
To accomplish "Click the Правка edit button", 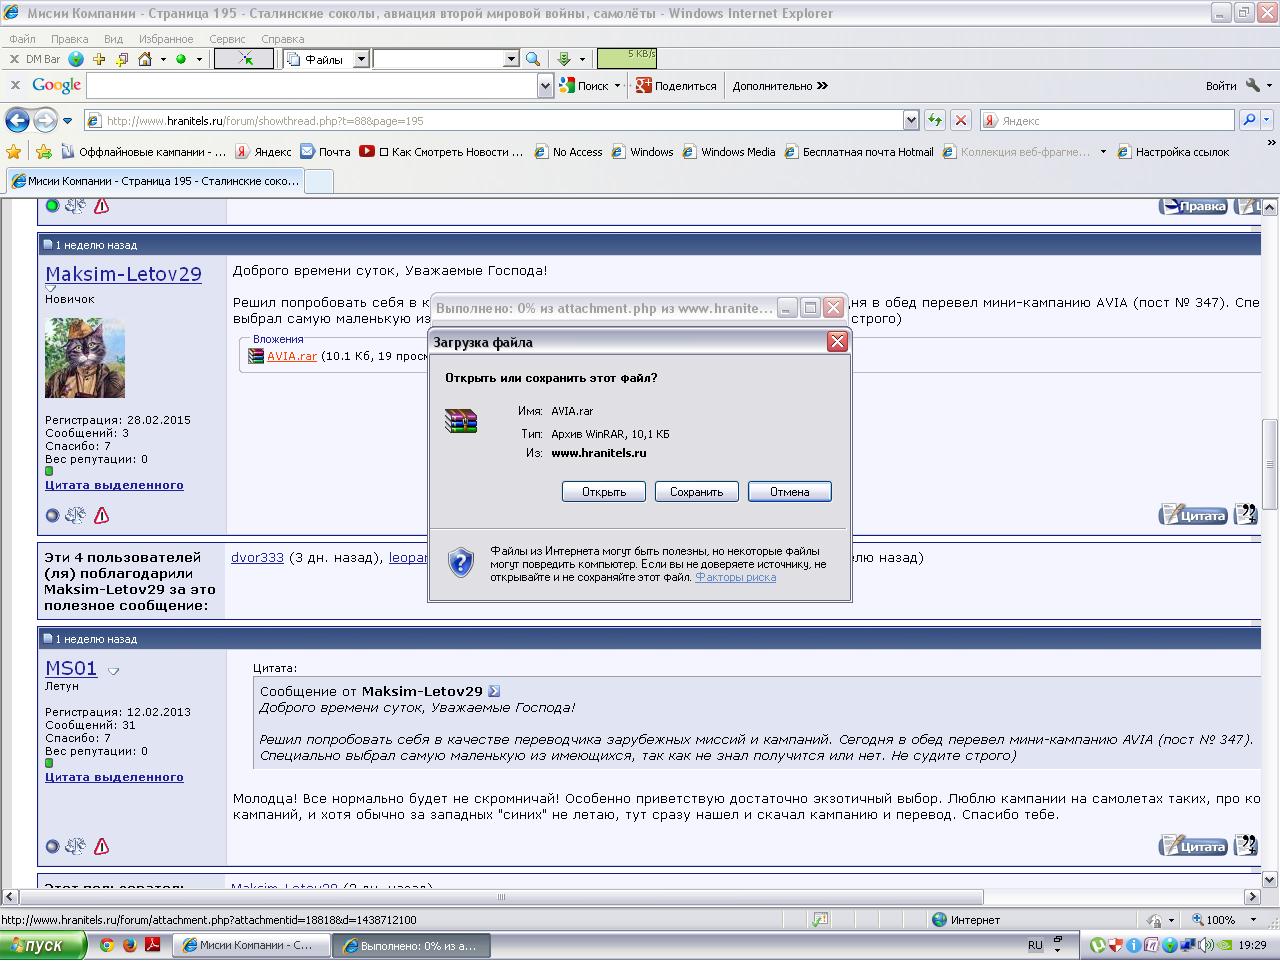I will point(1193,206).
